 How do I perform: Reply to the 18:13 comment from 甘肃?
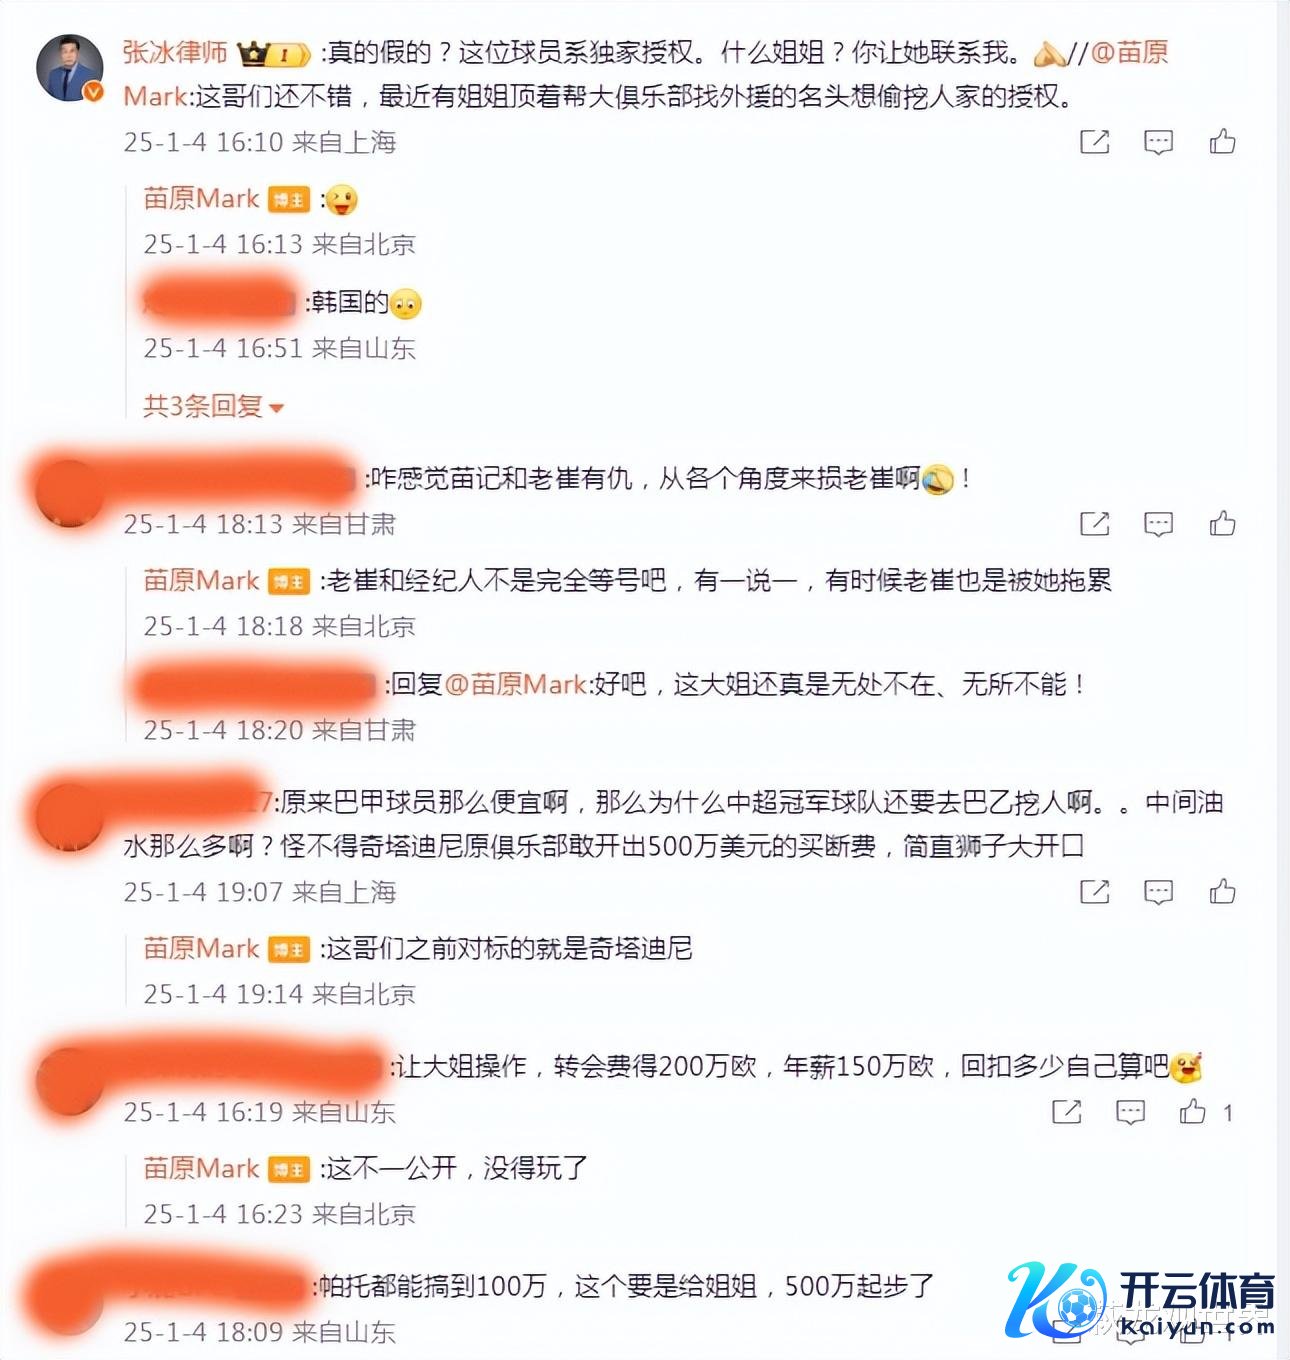click(1158, 525)
